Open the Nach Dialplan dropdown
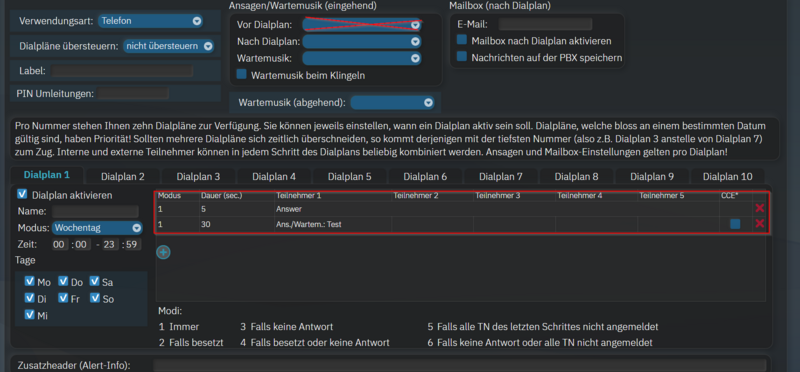Screen dimensions: 800x372 click(362, 41)
